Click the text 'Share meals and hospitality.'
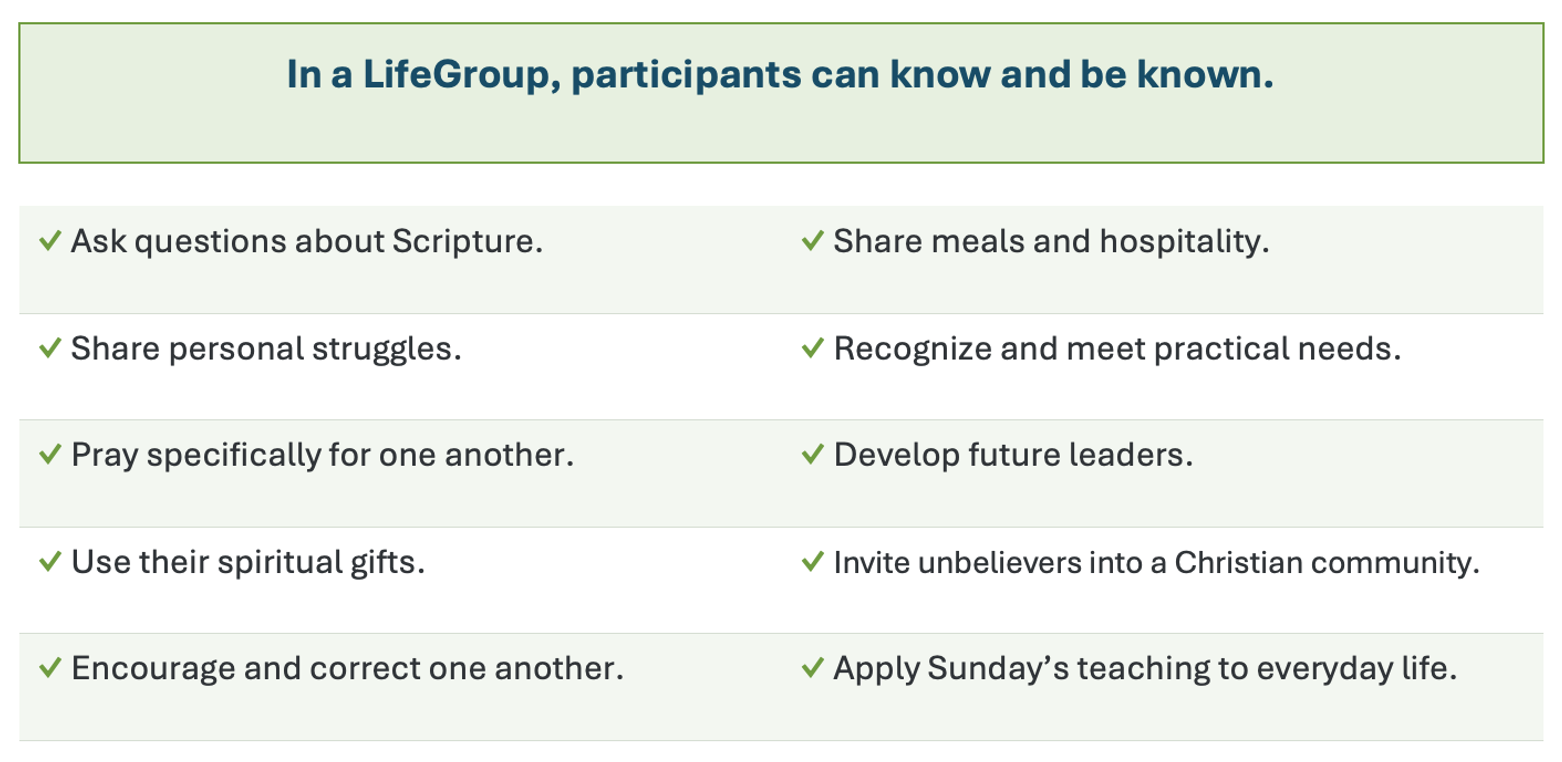This screenshot has height=762, width=1562. [1051, 243]
